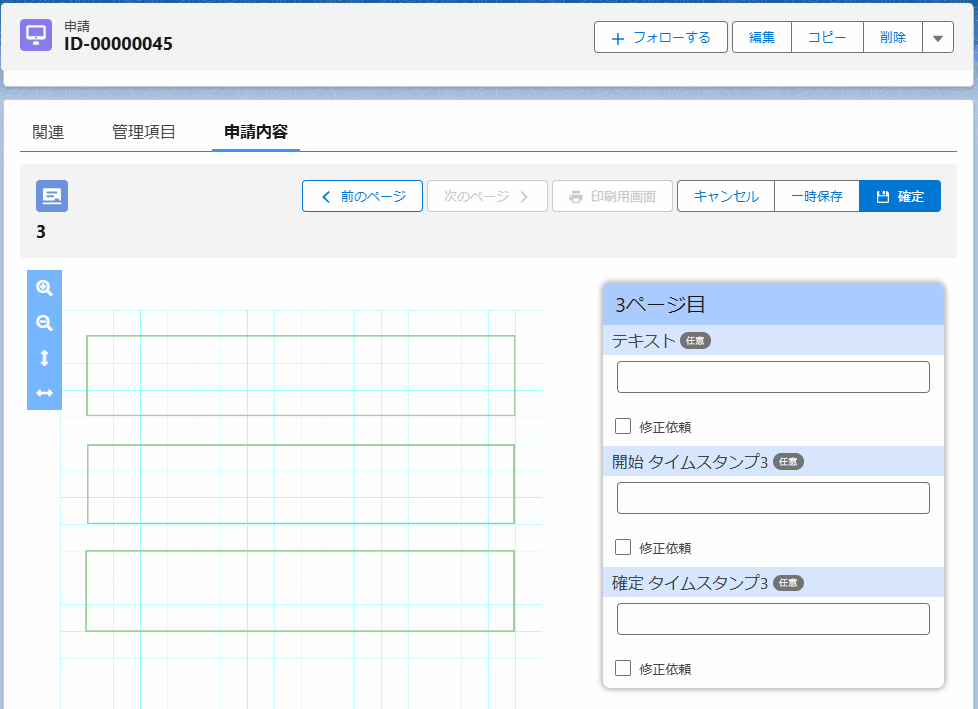Click the コピー button
978x709 pixels.
[827, 37]
